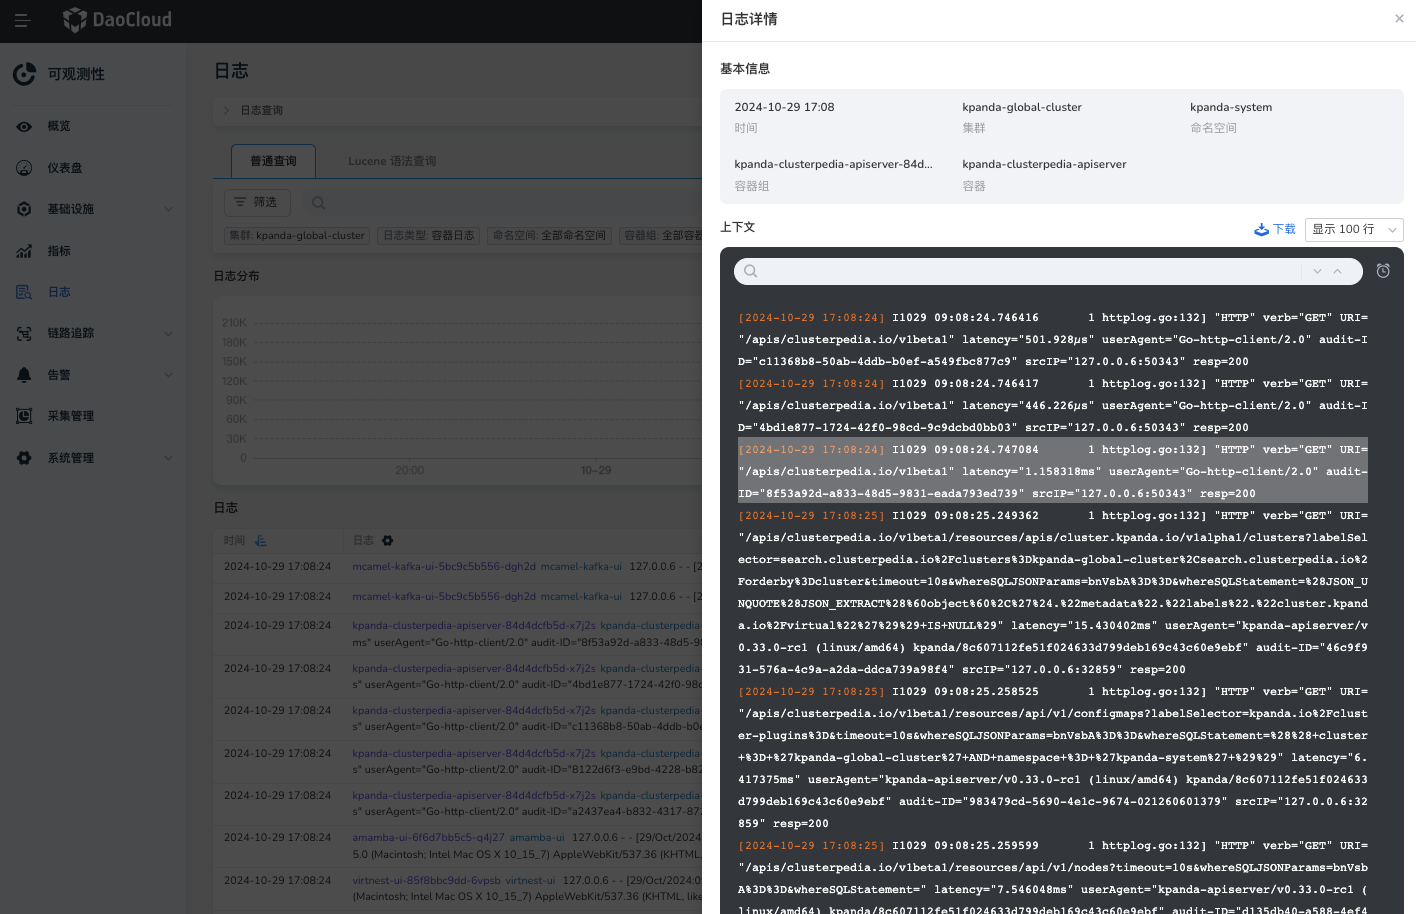Click the magnifier icon next to 筛选
This screenshot has width=1416, height=914.
click(318, 202)
